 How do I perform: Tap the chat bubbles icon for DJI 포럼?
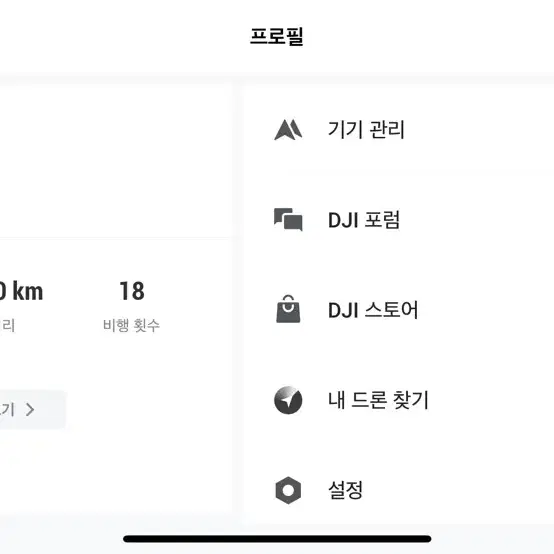point(288,219)
